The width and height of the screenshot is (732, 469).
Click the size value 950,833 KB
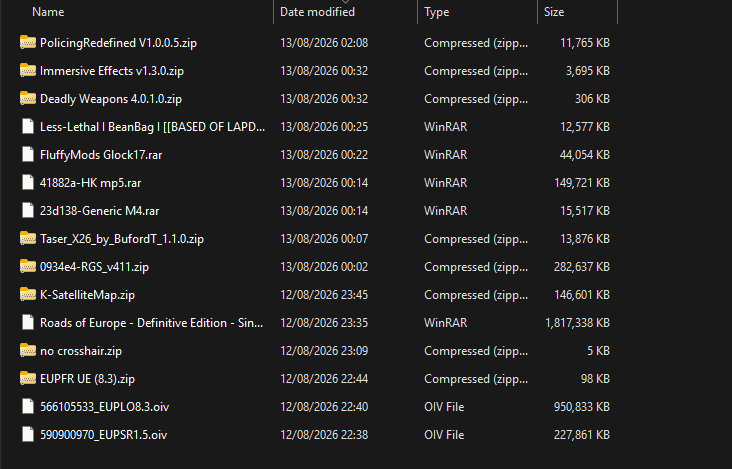(582, 407)
